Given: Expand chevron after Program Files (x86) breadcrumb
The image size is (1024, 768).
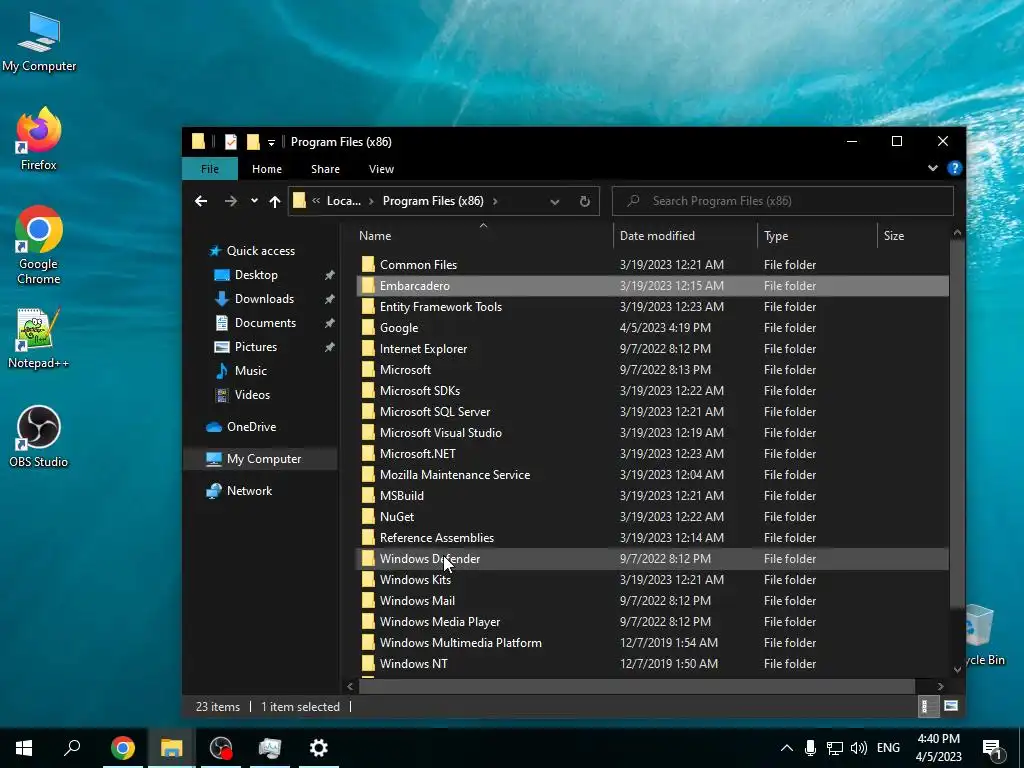Looking at the screenshot, I should tap(495, 201).
